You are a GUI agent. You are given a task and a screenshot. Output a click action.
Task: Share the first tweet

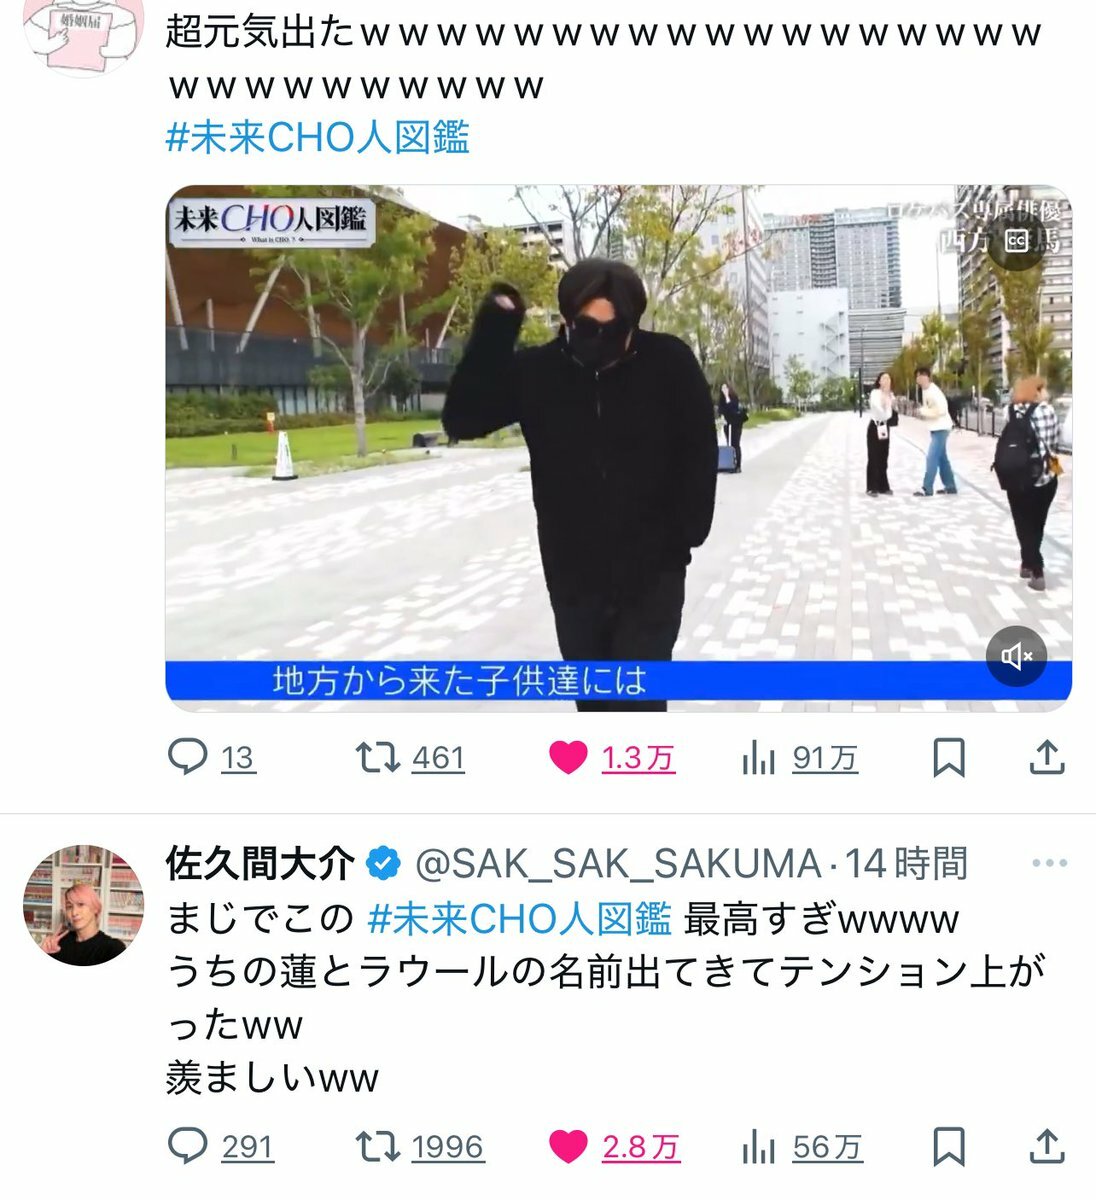(1046, 759)
